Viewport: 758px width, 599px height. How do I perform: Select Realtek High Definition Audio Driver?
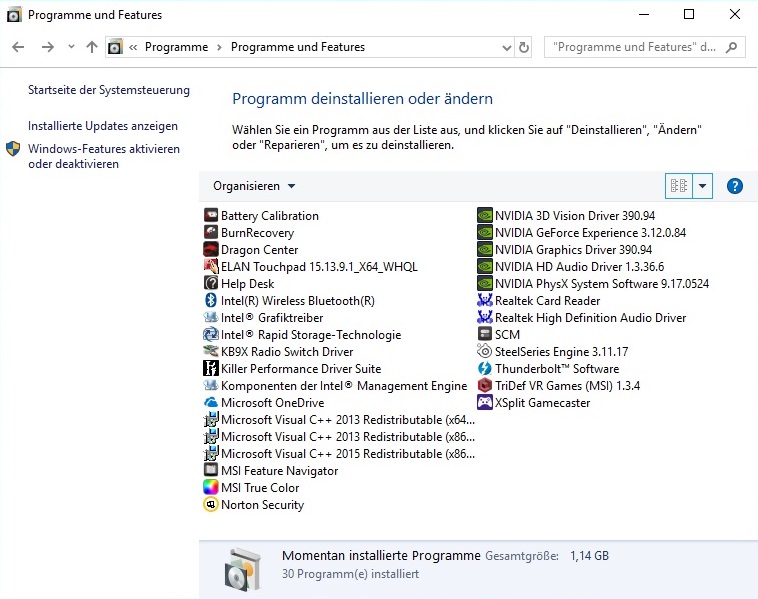582,318
